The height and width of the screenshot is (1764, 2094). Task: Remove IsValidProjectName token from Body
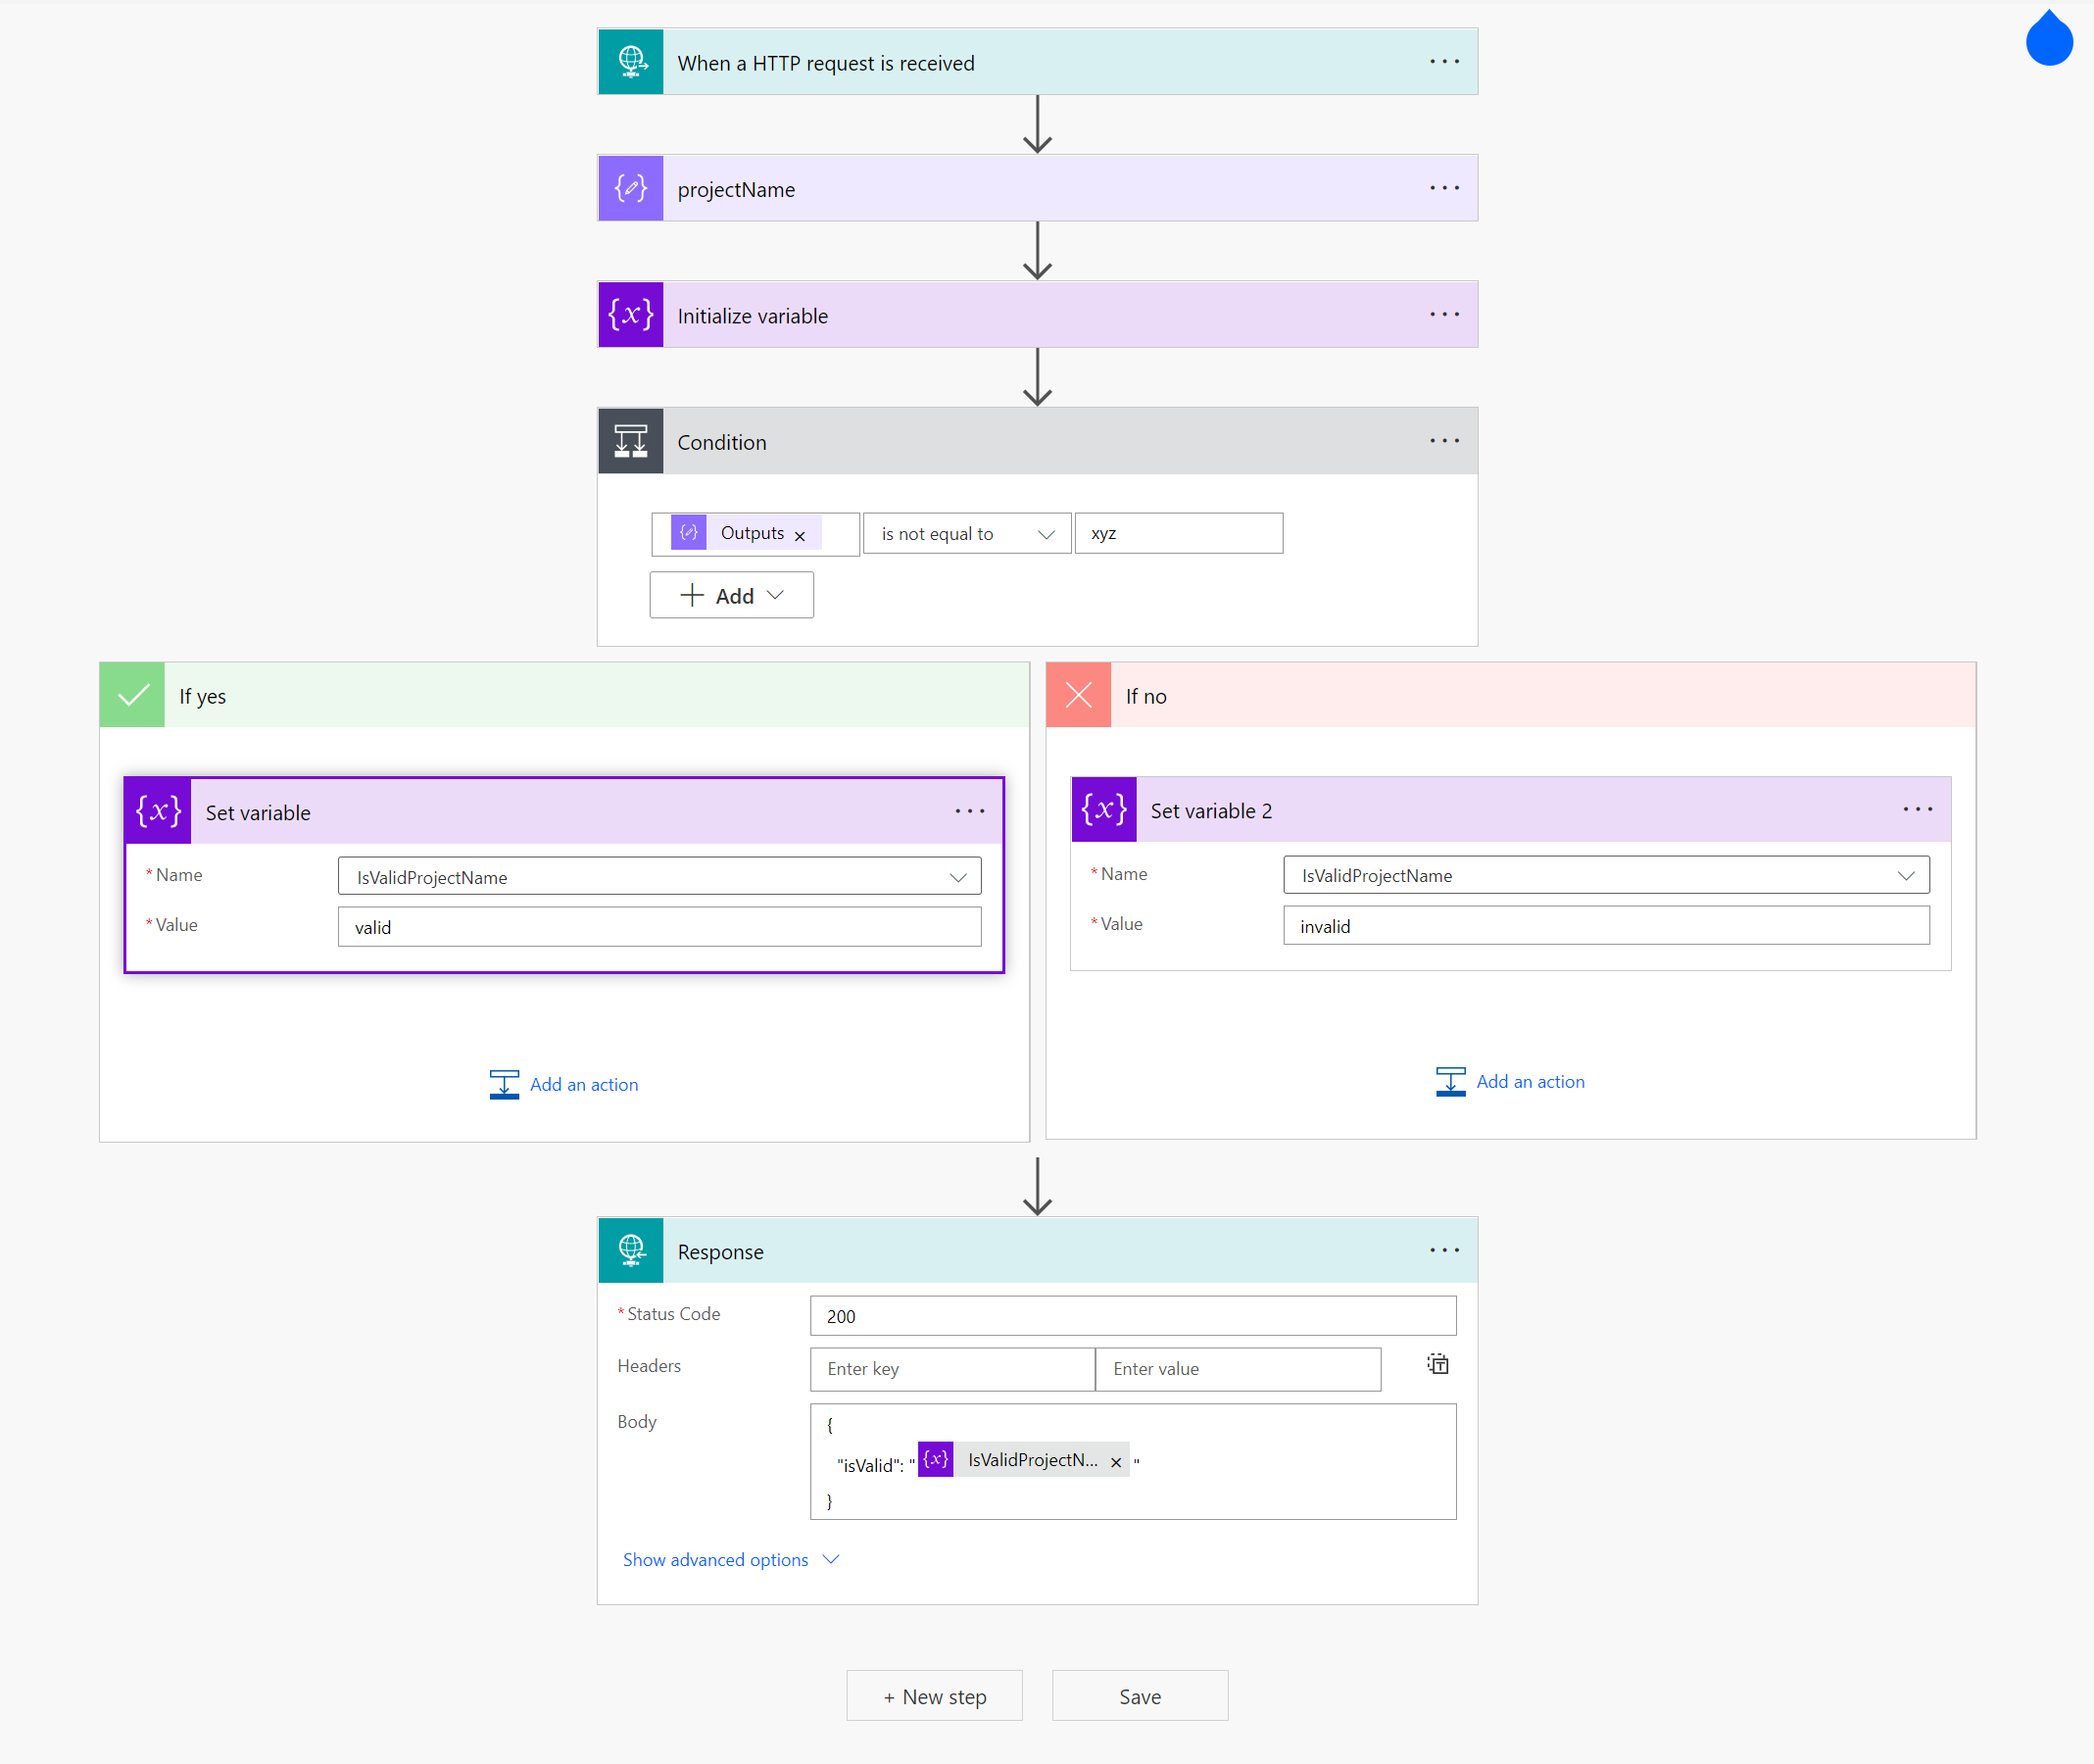coord(1115,1462)
